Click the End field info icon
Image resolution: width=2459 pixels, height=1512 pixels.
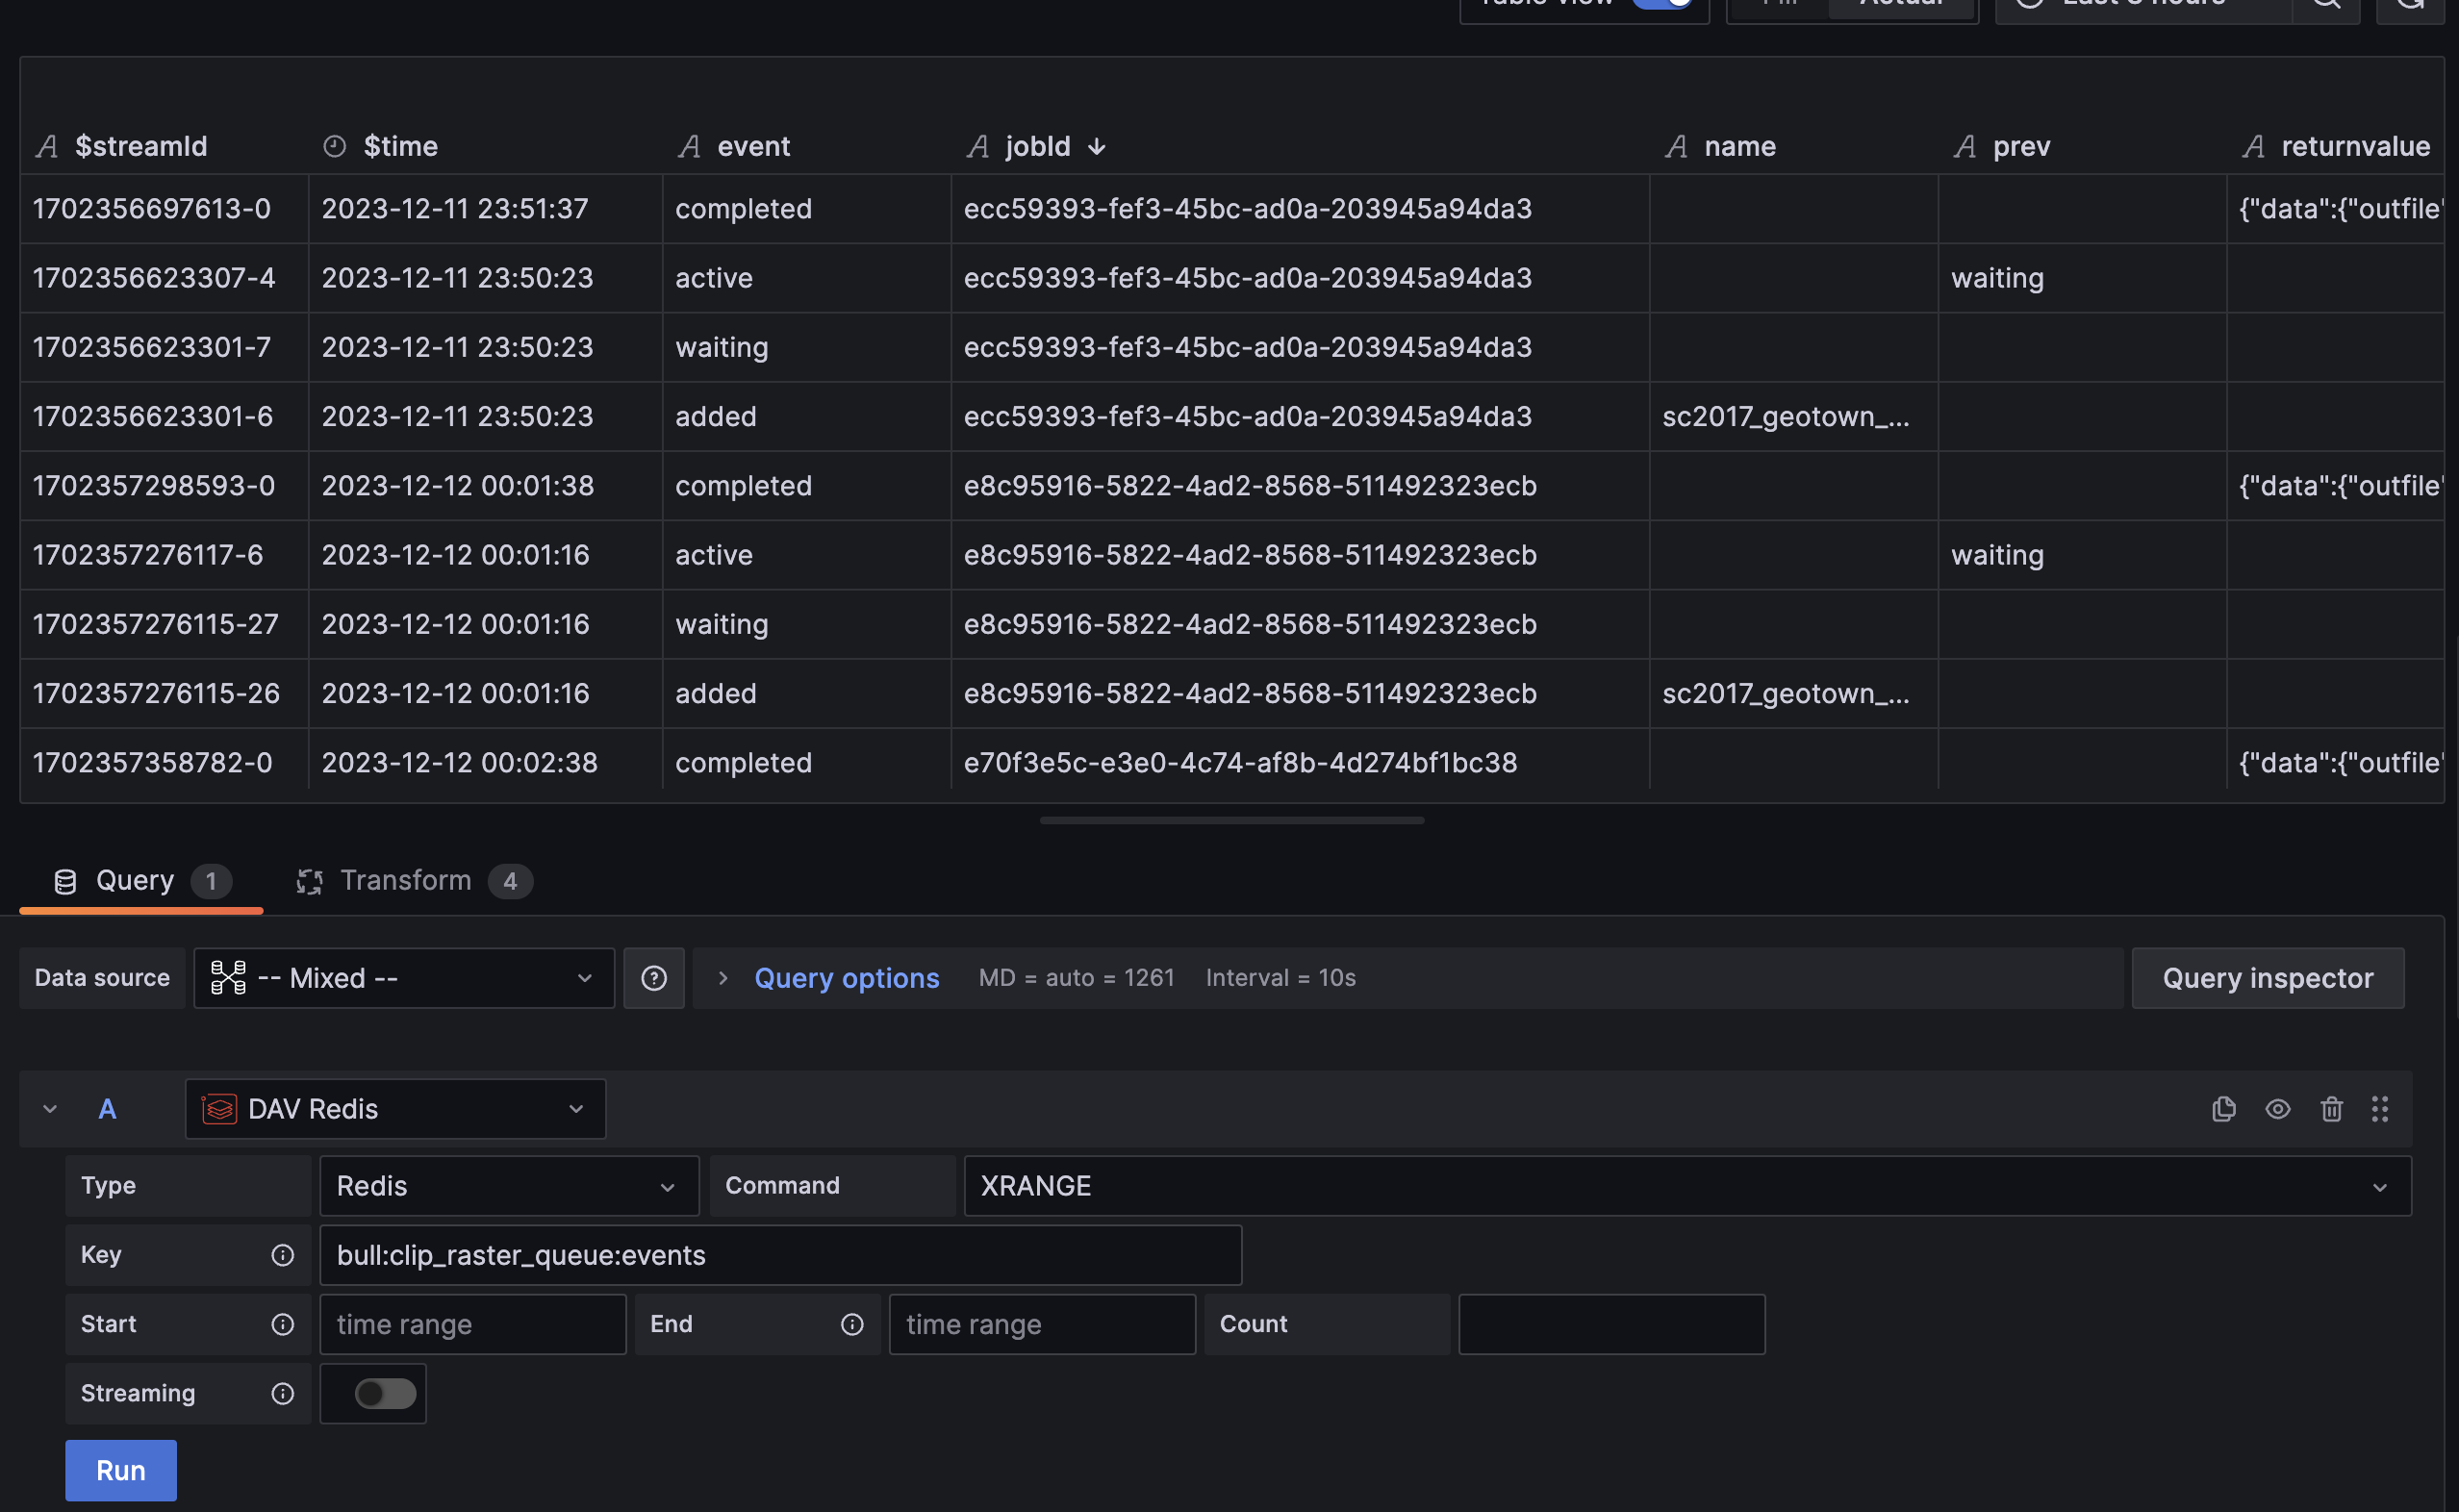coord(852,1324)
